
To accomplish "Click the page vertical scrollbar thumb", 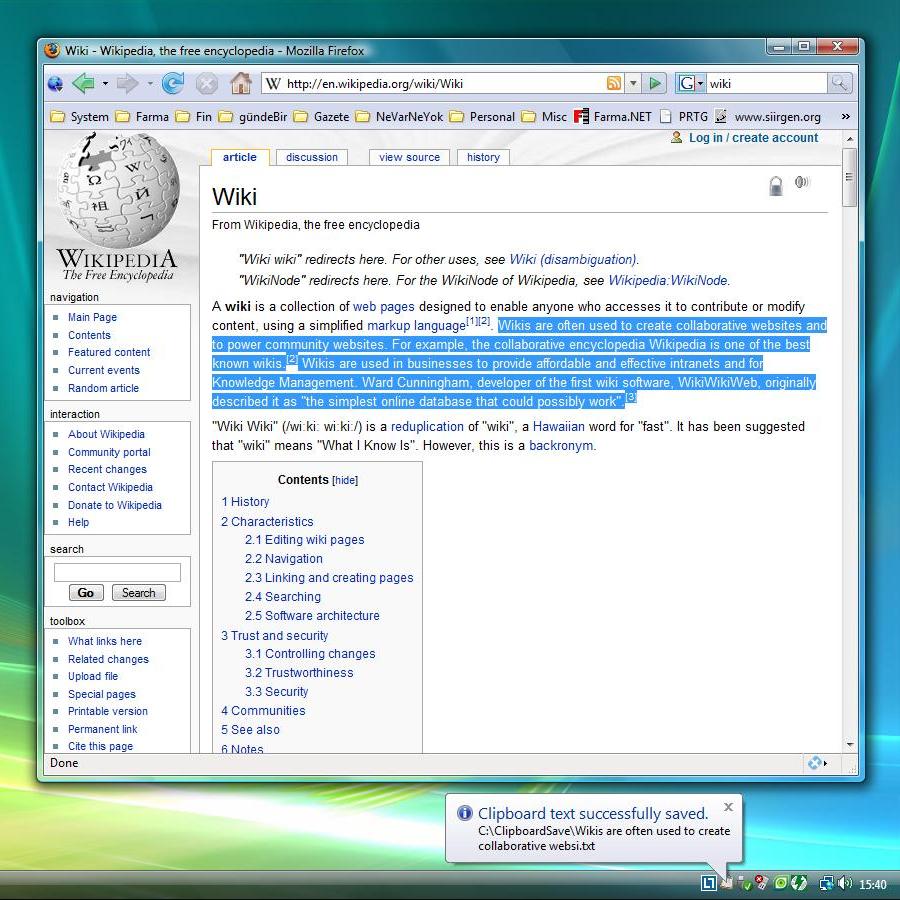I will click(x=849, y=177).
